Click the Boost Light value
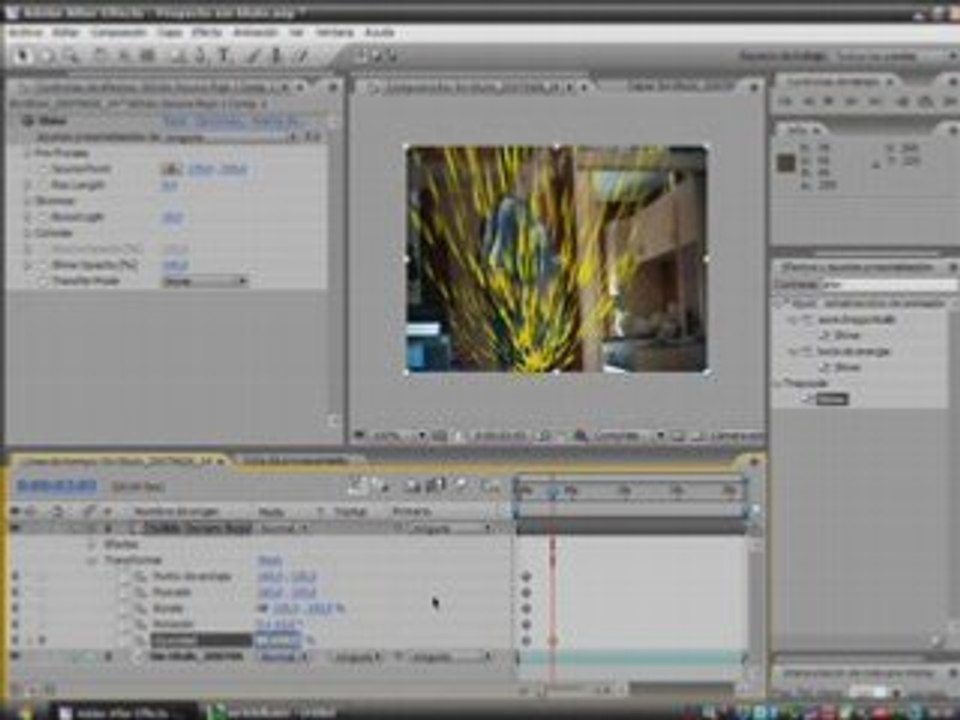Screen dimensions: 960x720 173,217
